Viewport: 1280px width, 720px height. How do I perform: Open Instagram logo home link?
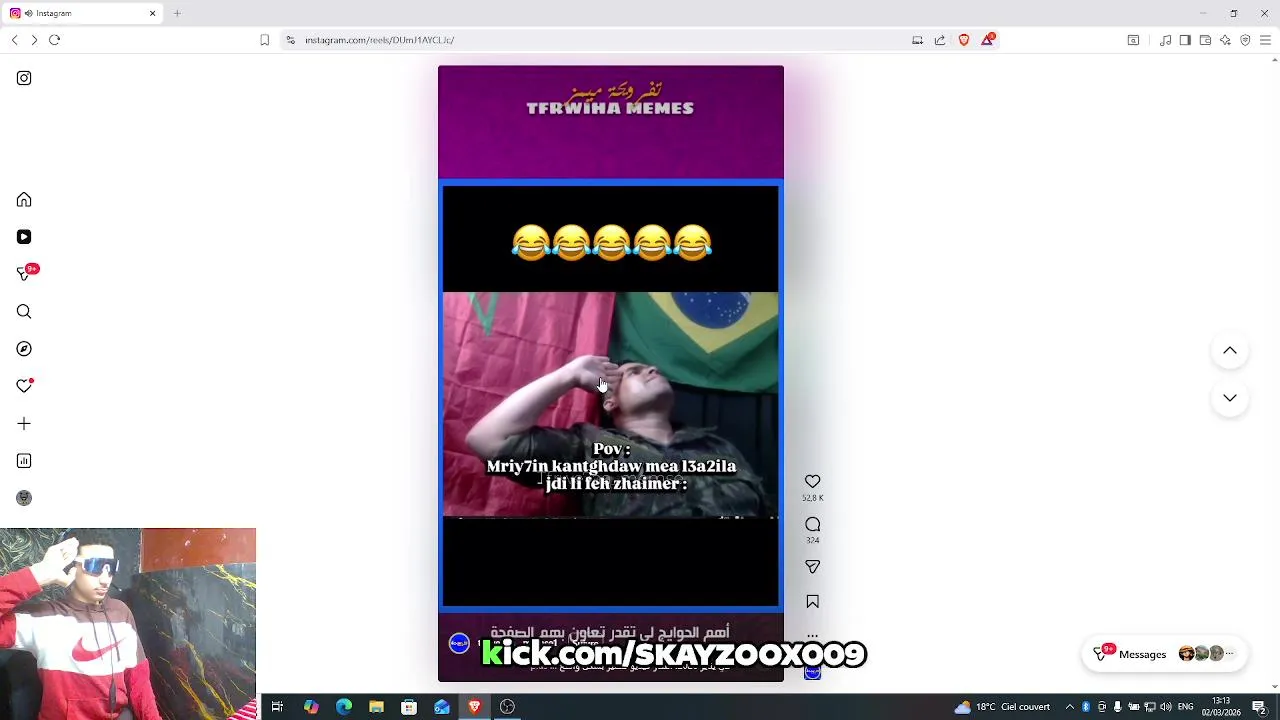[x=24, y=78]
